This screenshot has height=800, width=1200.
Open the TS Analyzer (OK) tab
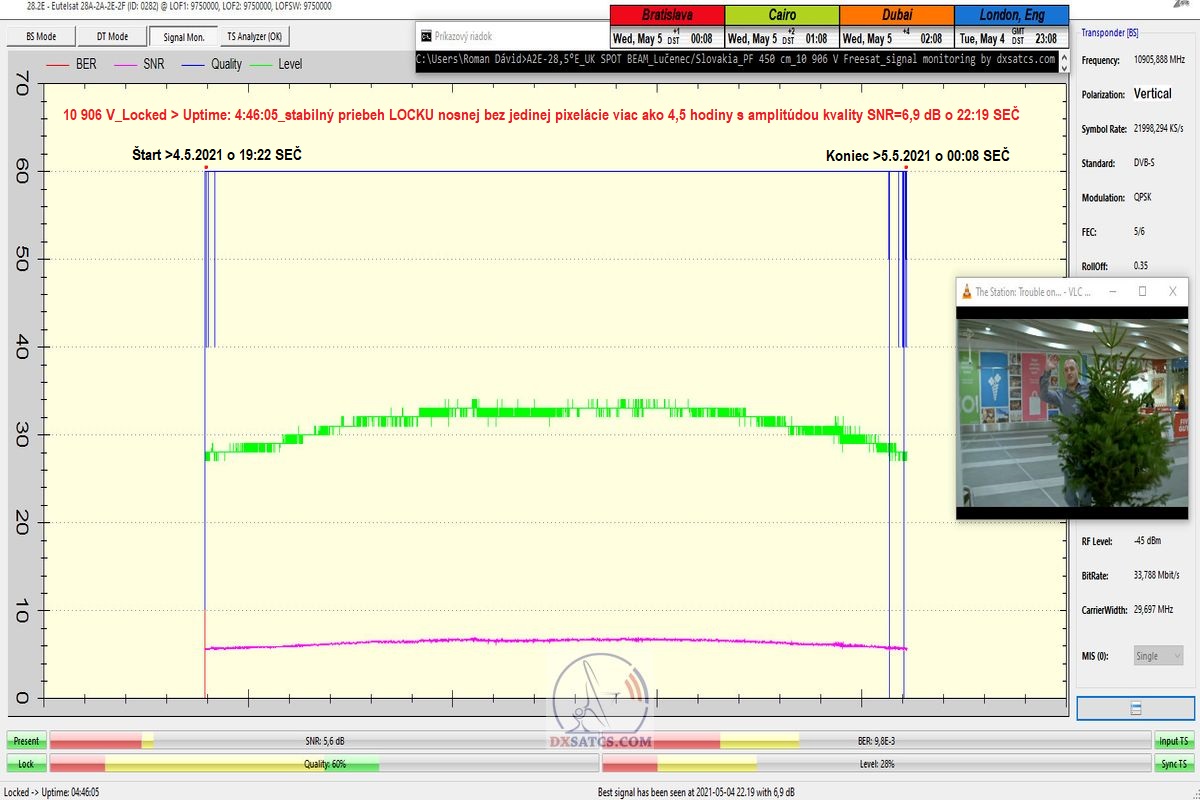pyautogui.click(x=255, y=36)
